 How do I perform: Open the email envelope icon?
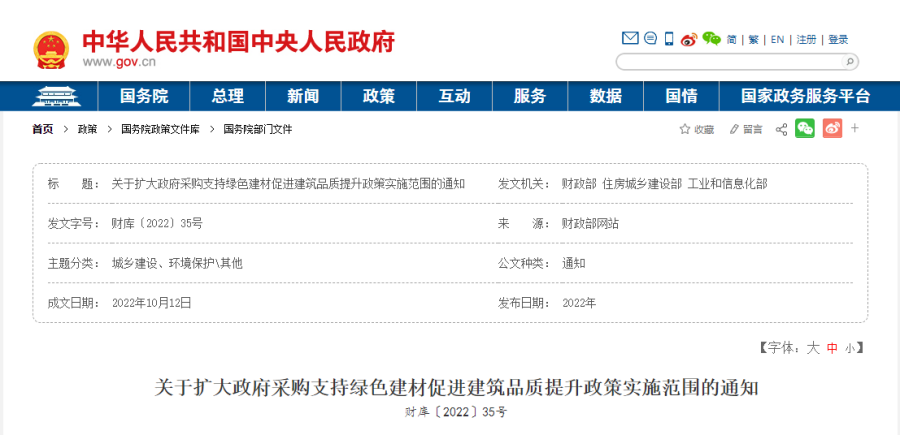[x=630, y=38]
